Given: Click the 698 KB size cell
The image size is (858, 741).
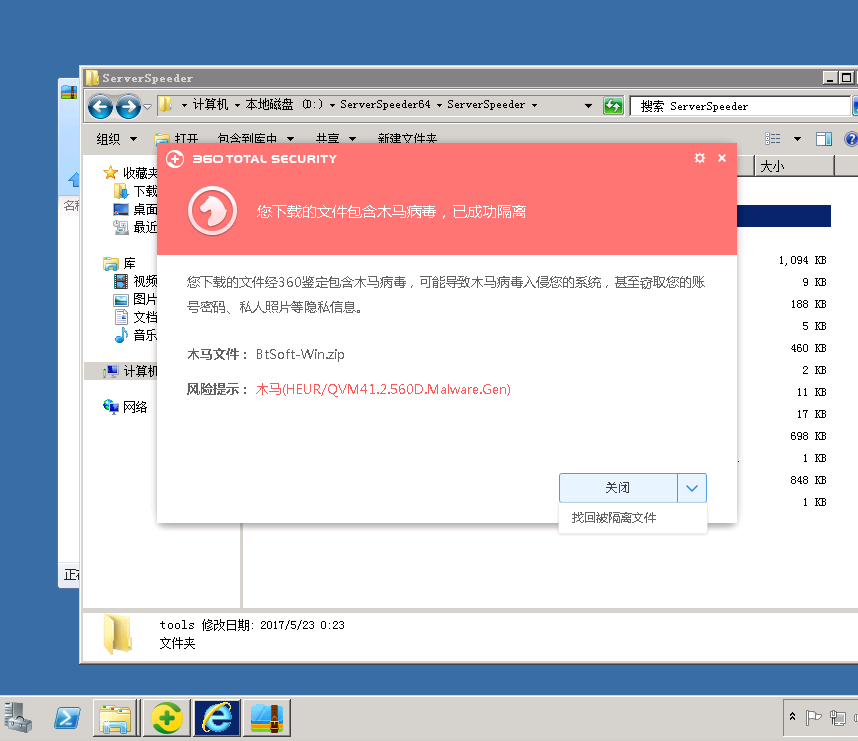Looking at the screenshot, I should (x=808, y=436).
